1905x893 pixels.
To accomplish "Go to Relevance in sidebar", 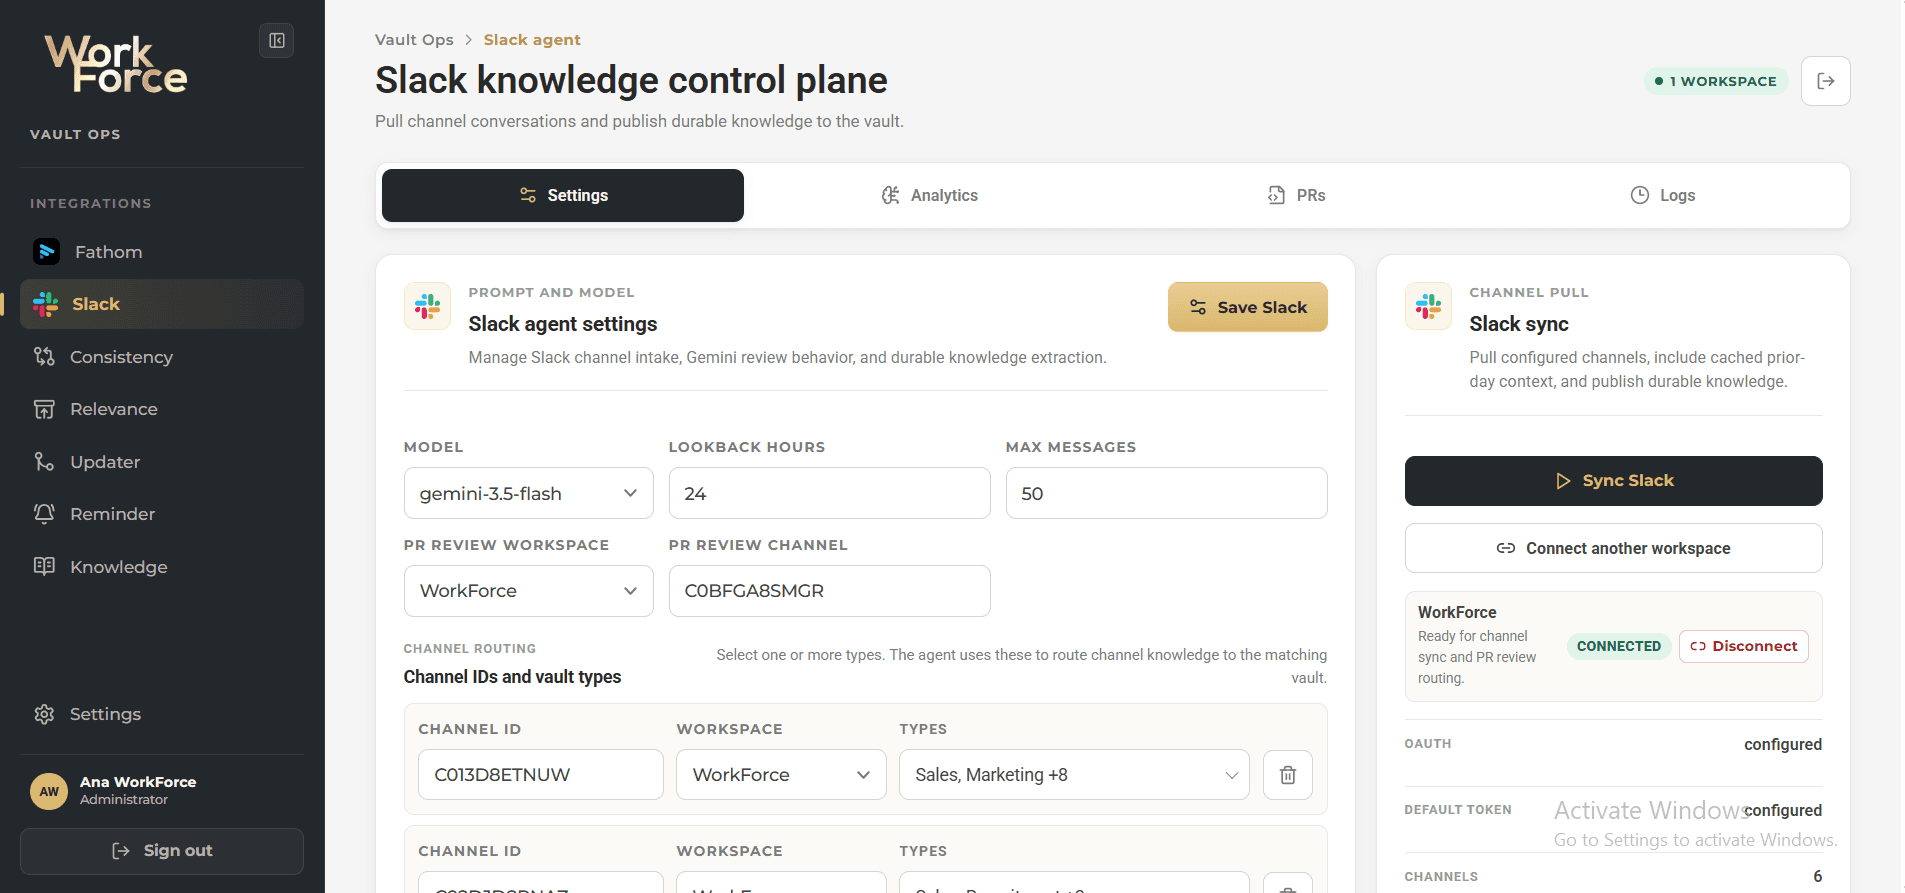I will (x=161, y=409).
